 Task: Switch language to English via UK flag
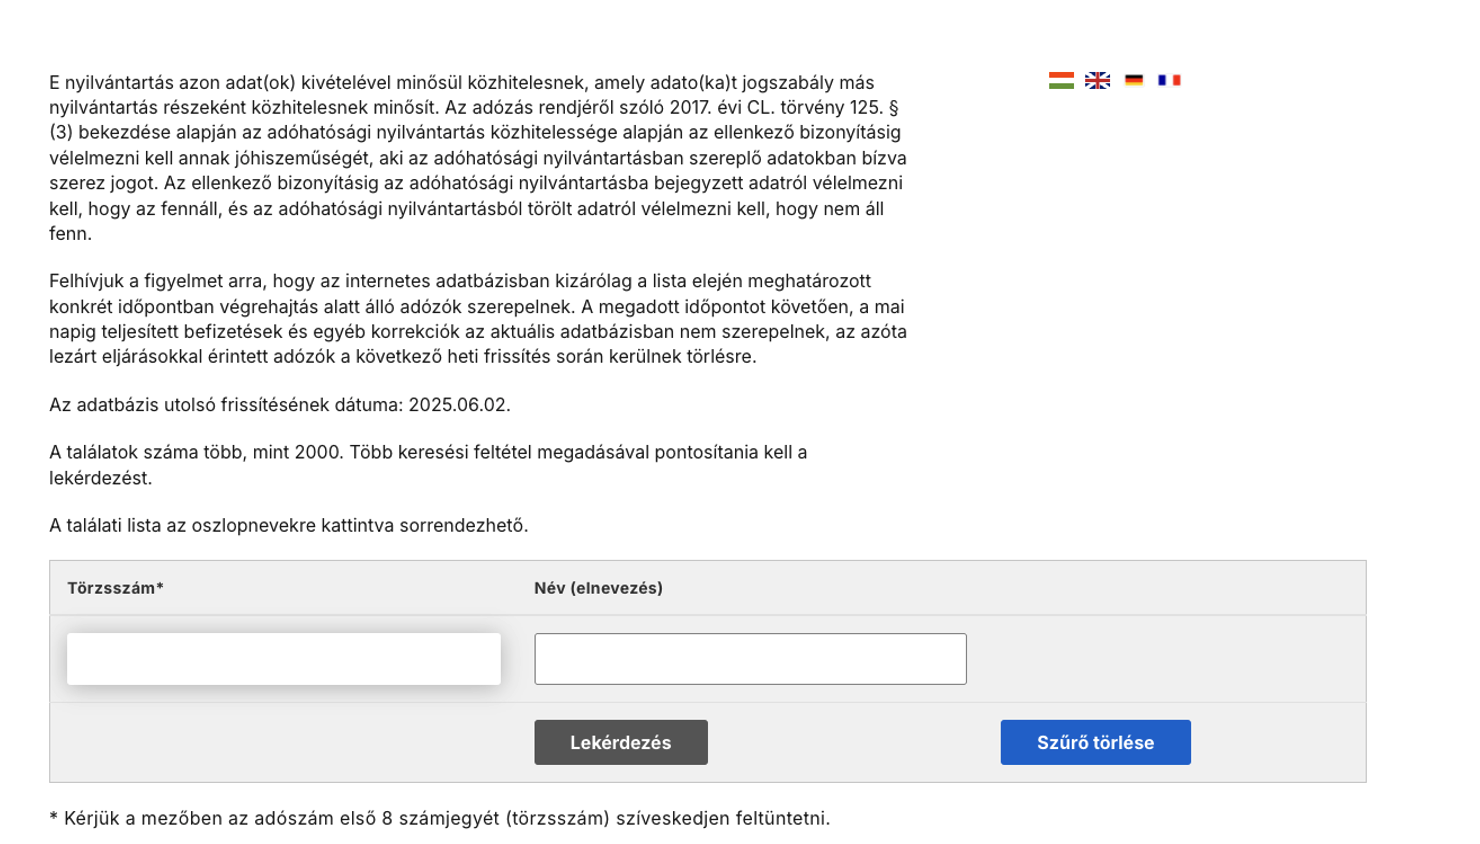1097,80
